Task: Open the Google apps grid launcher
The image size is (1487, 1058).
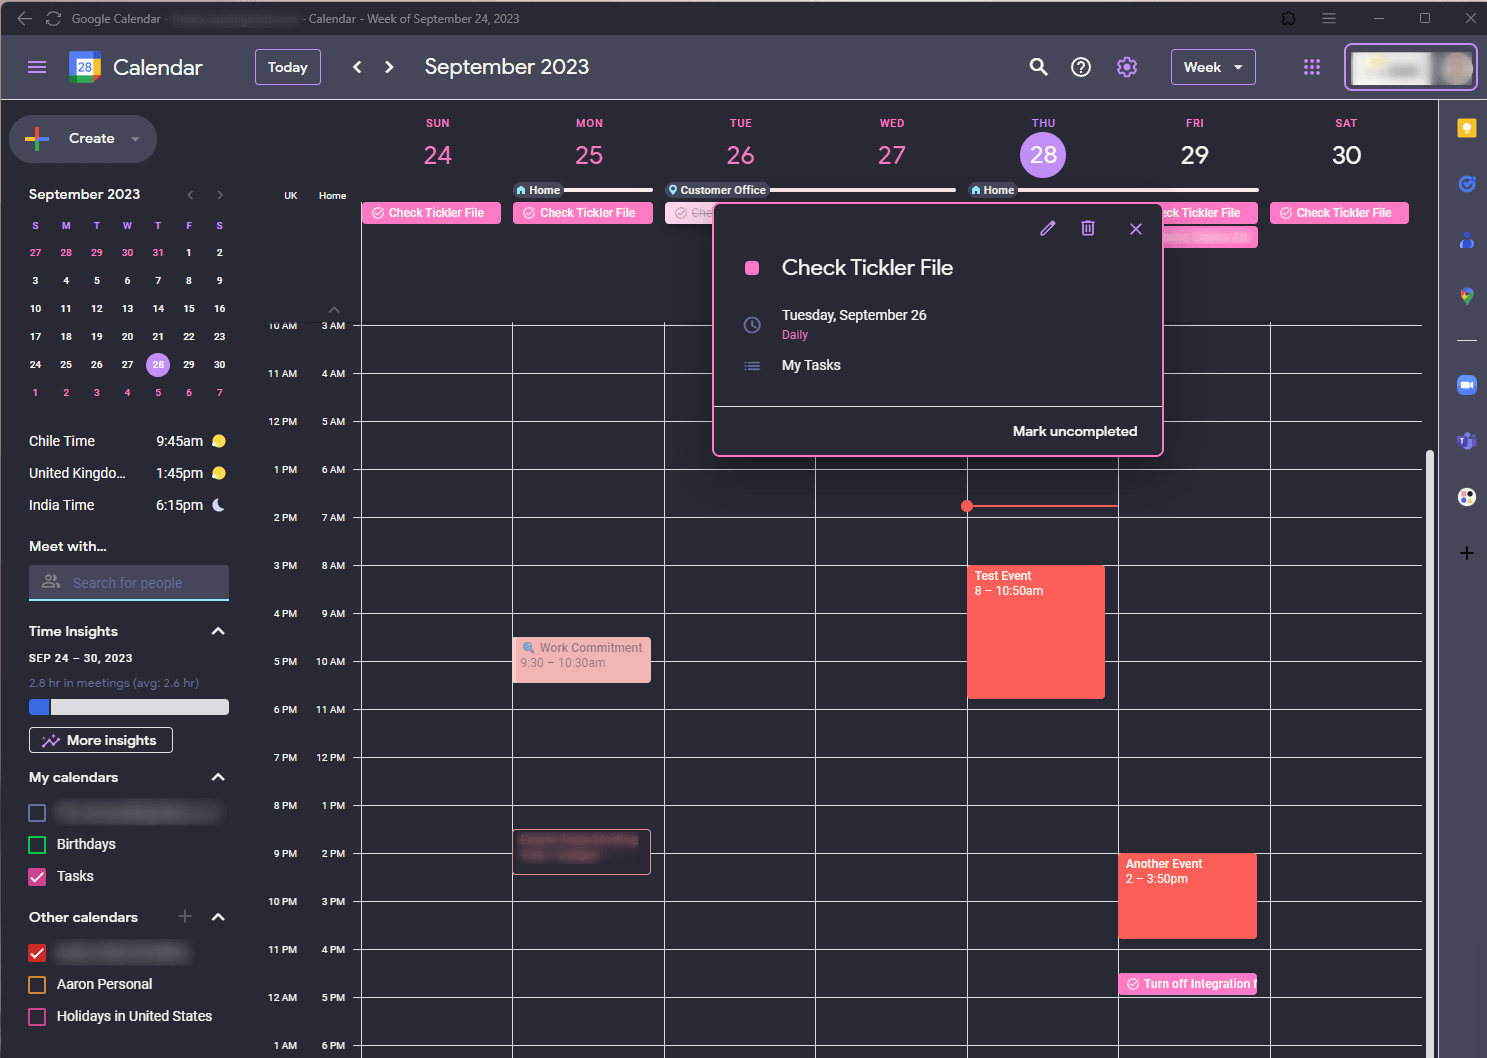Action: [x=1311, y=67]
